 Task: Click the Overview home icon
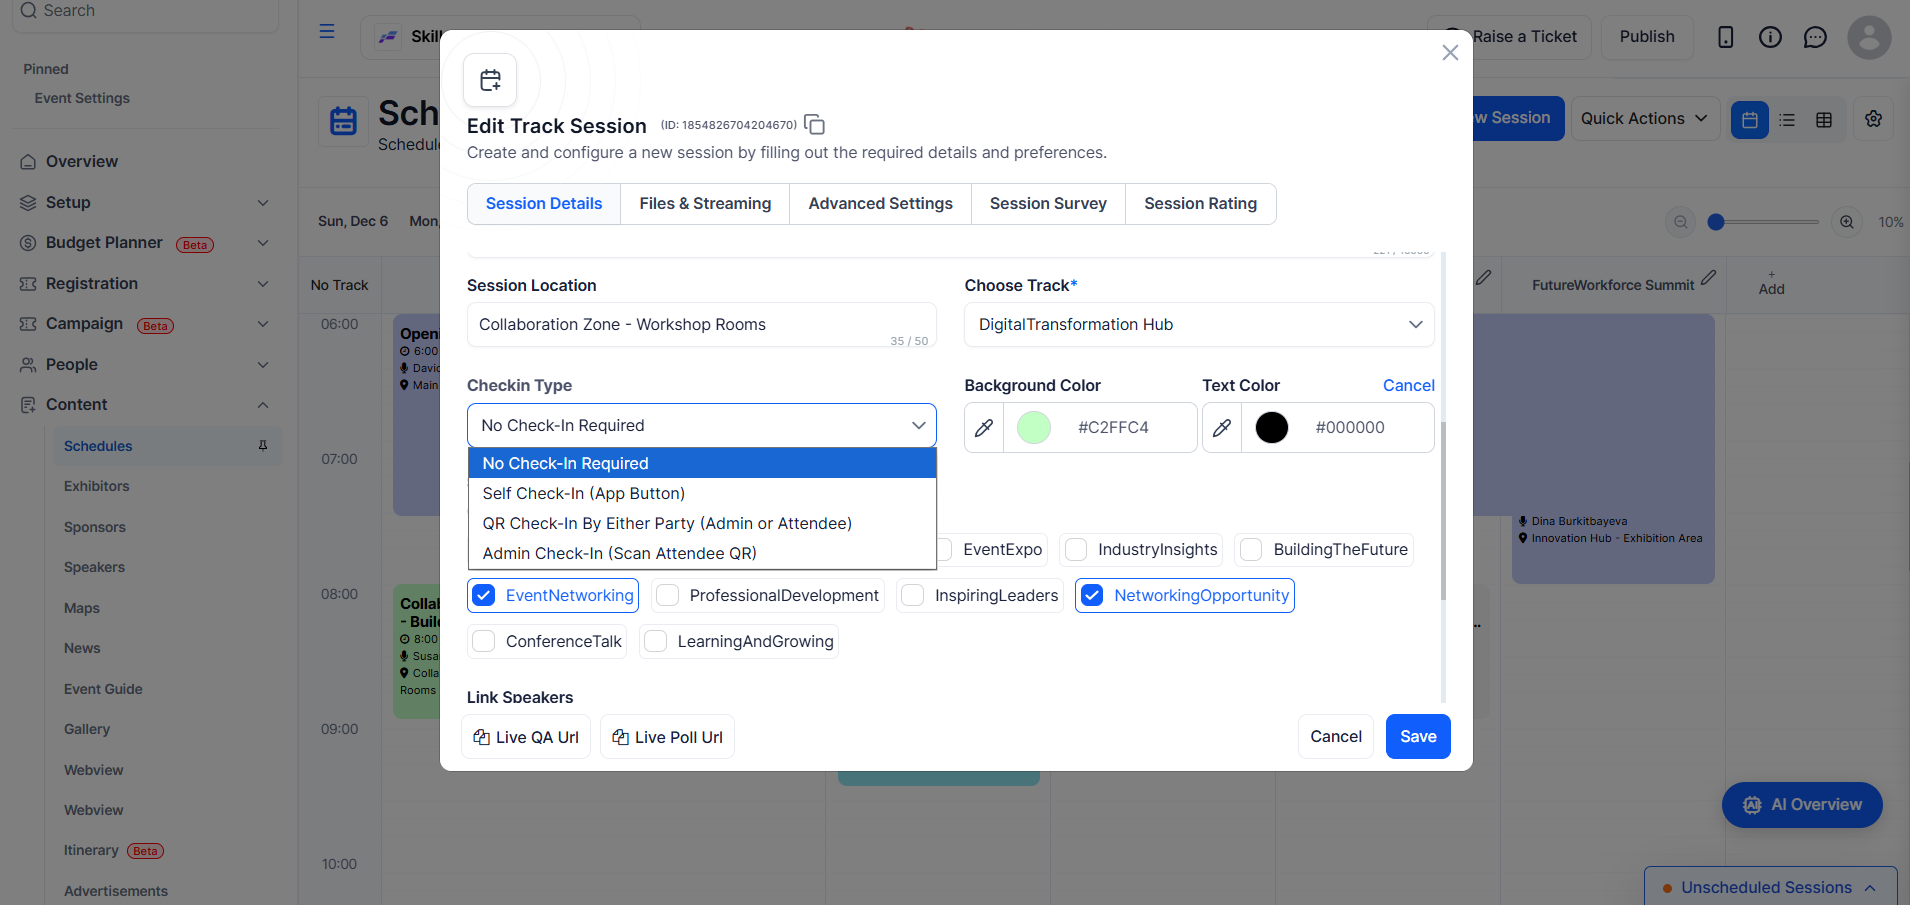point(28,162)
